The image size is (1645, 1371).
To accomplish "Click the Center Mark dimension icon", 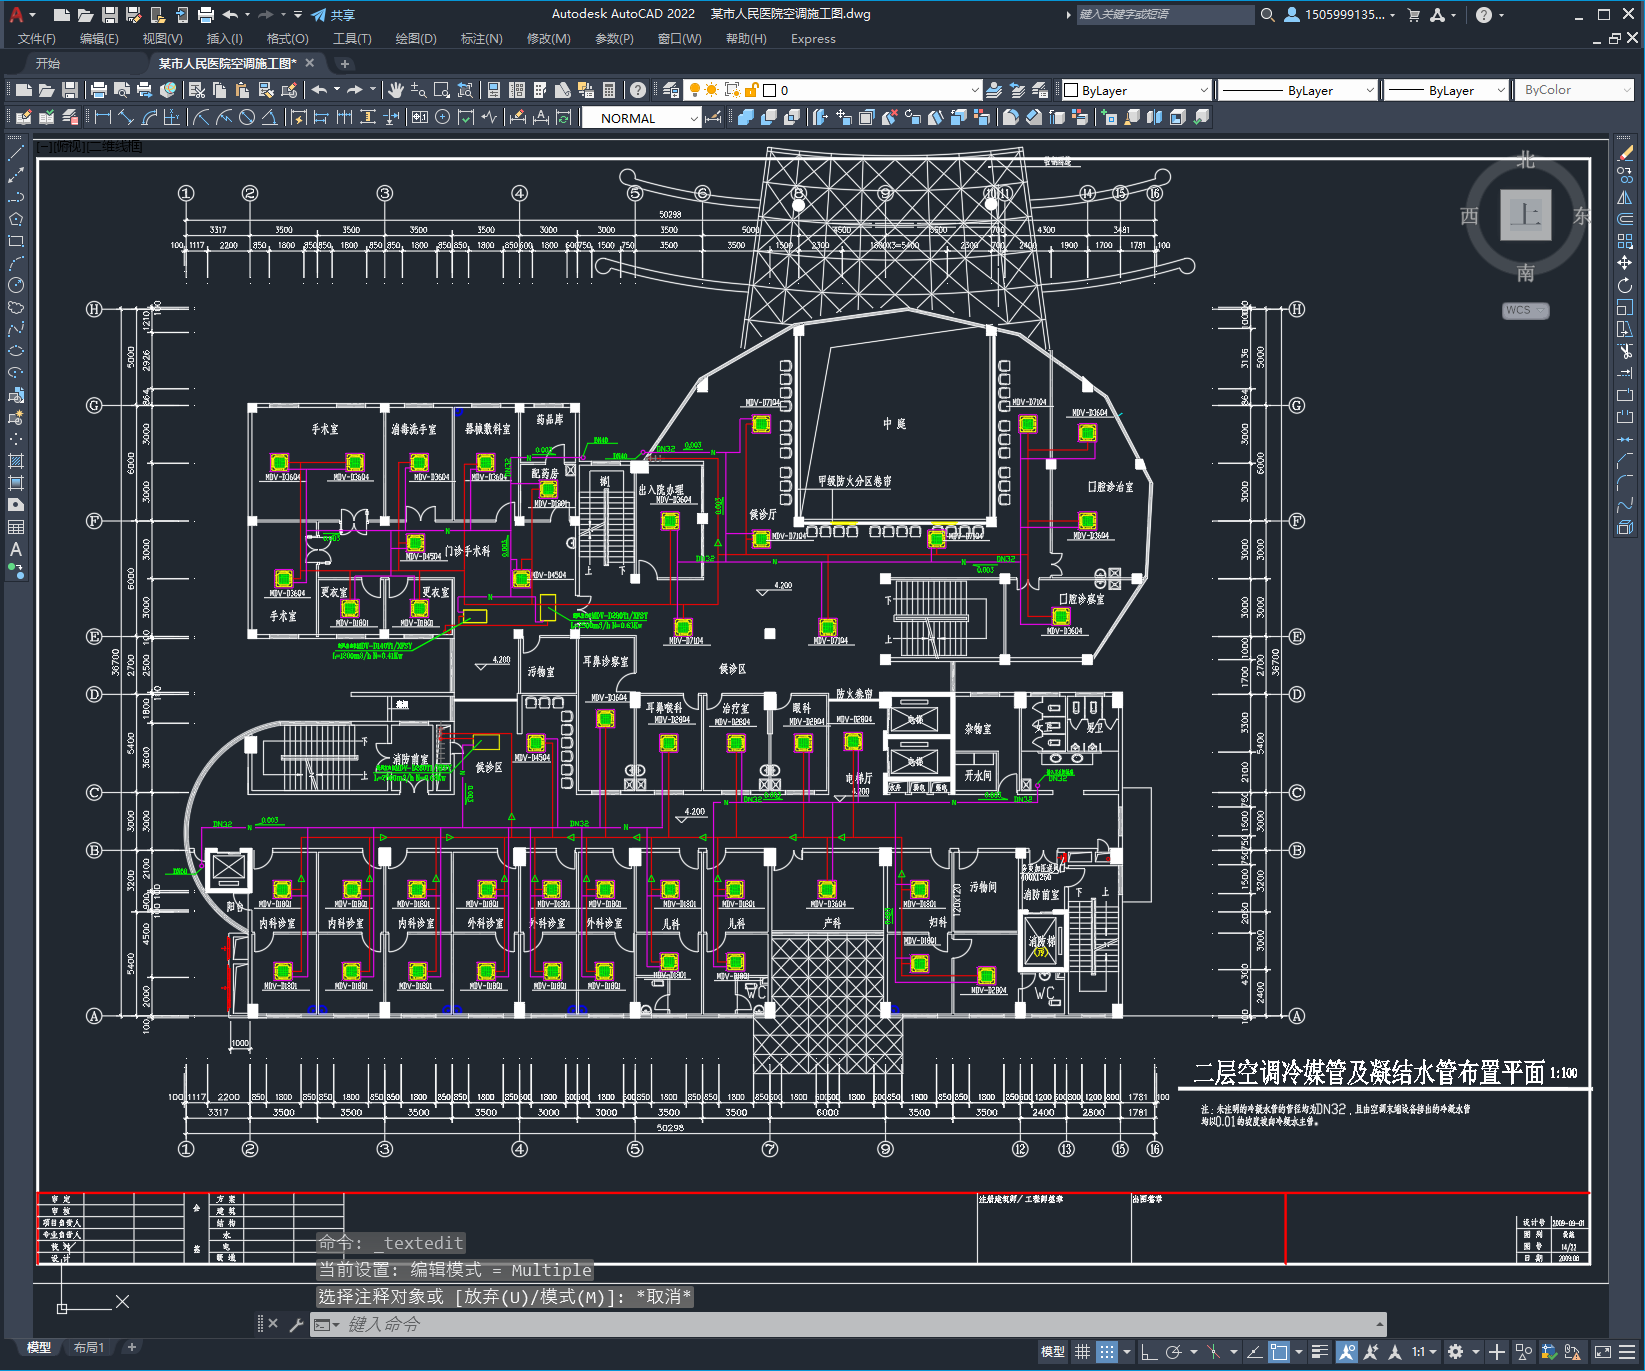I will pyautogui.click(x=442, y=117).
